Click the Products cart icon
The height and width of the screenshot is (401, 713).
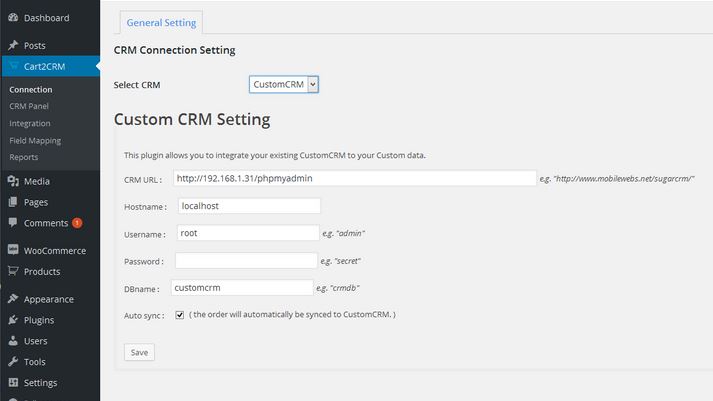13,271
